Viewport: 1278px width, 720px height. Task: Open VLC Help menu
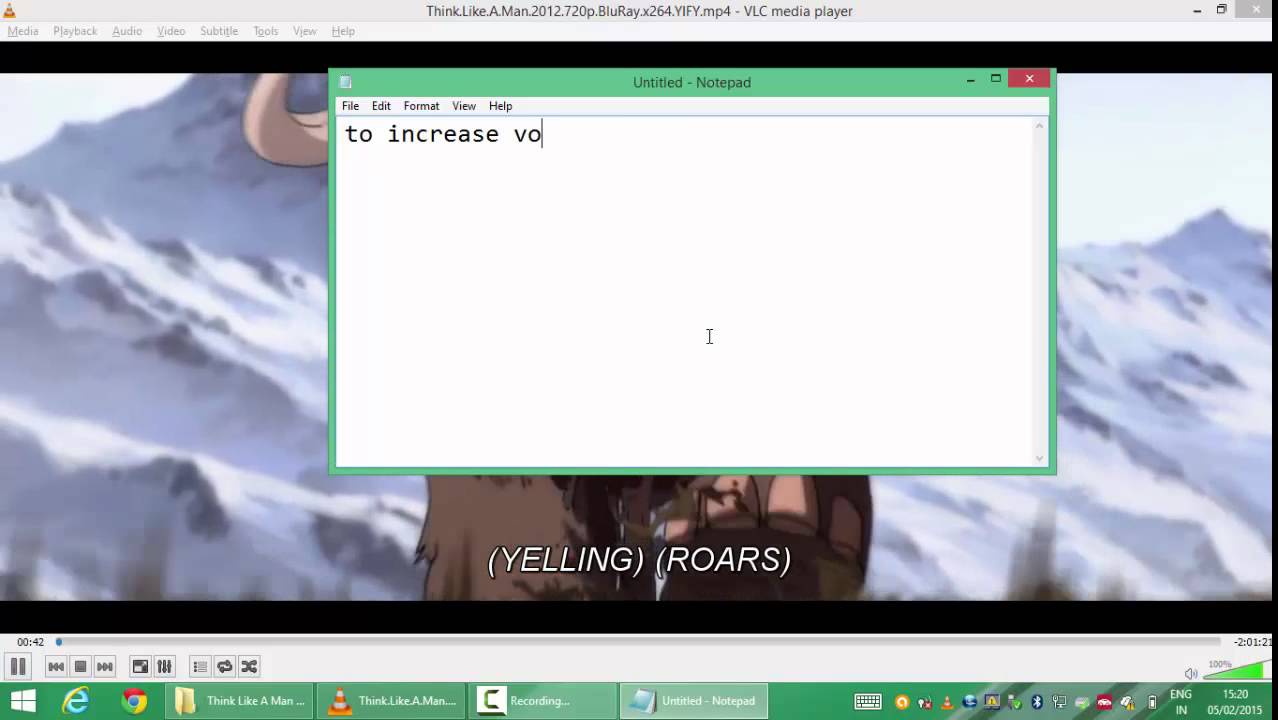(343, 31)
